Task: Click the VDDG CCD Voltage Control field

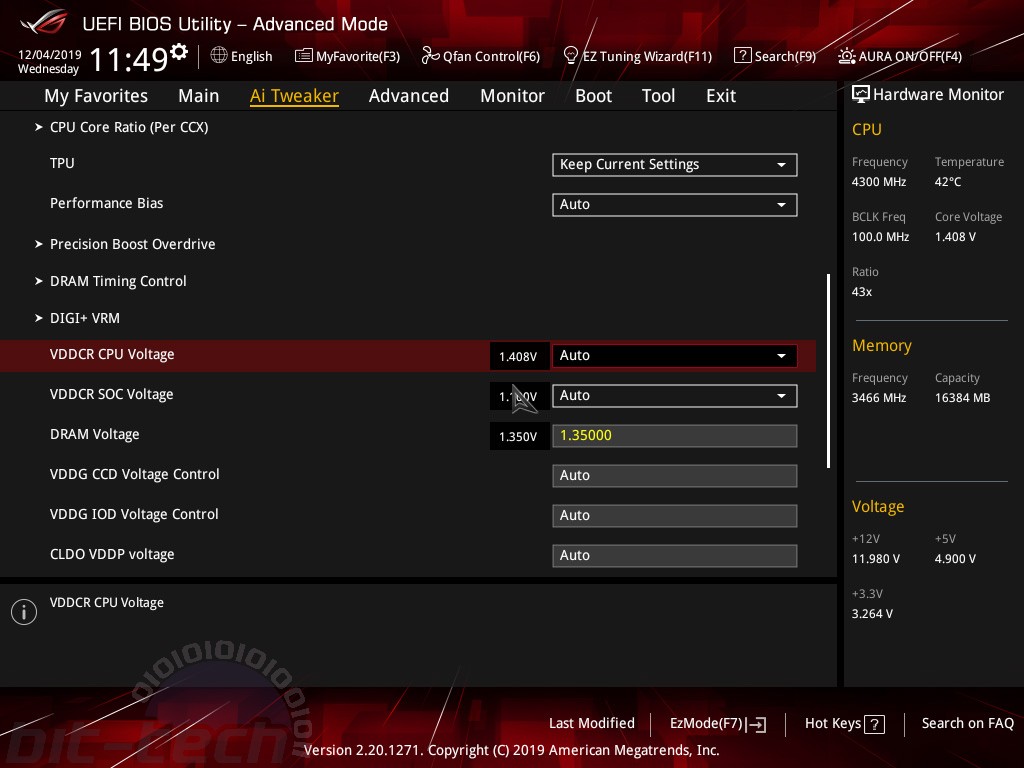Action: click(675, 475)
